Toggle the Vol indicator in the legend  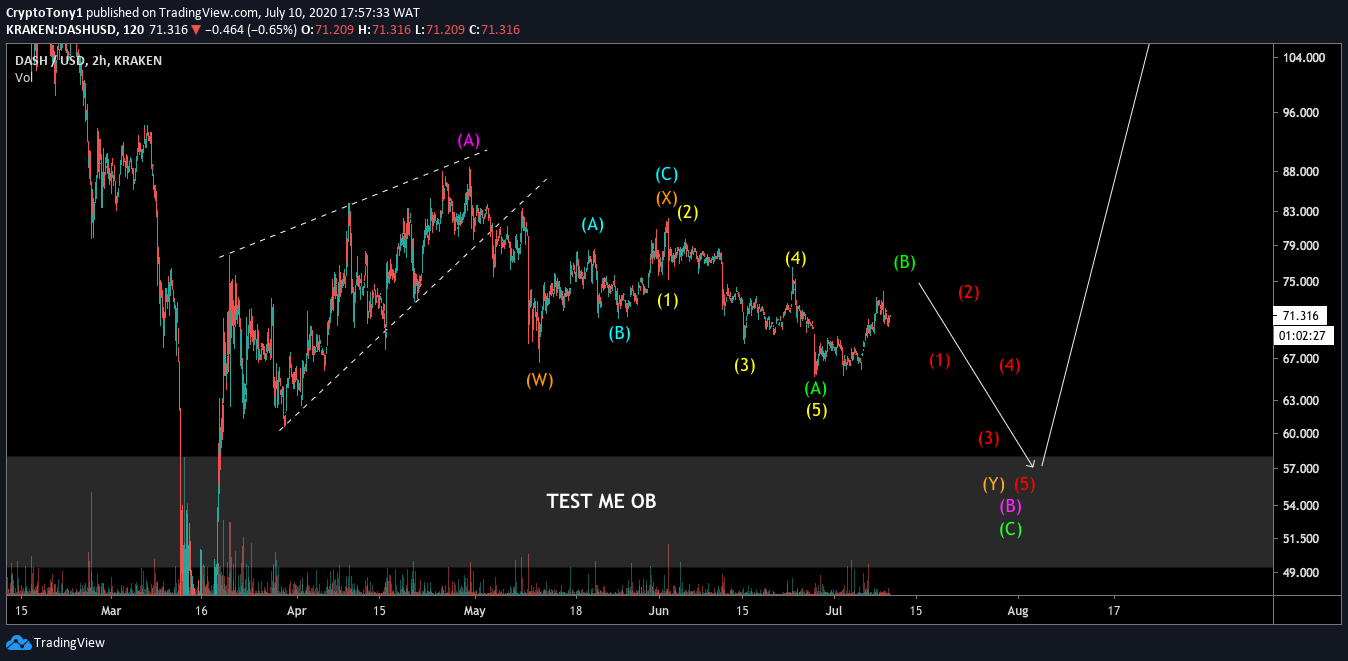22,74
